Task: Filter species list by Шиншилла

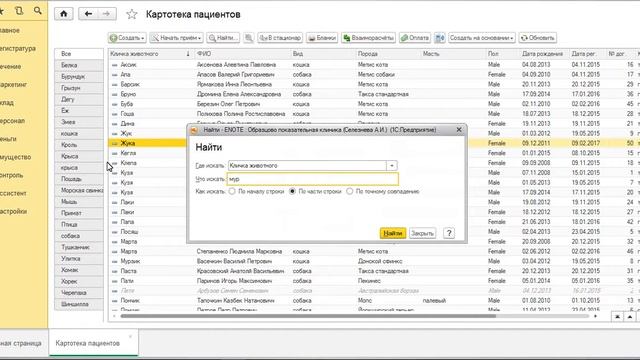Action: coord(79,304)
